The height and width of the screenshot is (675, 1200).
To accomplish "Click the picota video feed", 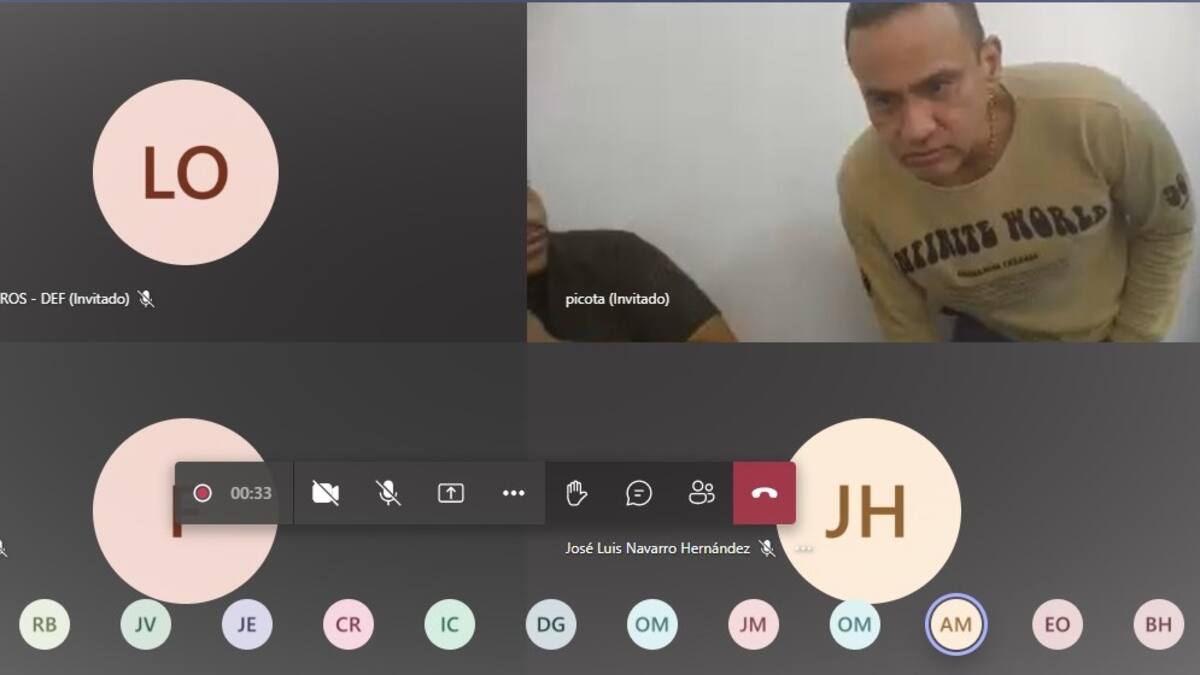I will (x=862, y=172).
